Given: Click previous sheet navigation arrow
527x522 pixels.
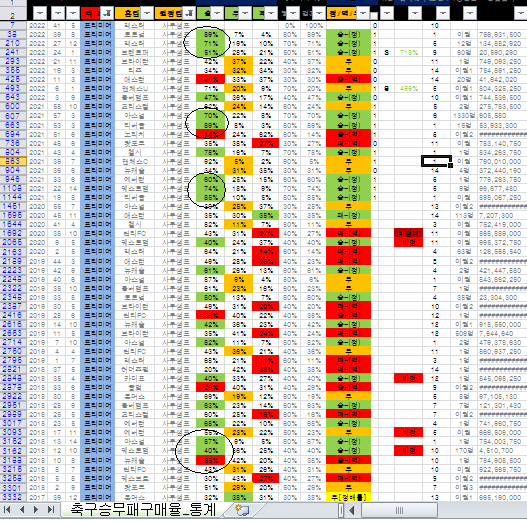Looking at the screenshot, I should (x=22, y=510).
